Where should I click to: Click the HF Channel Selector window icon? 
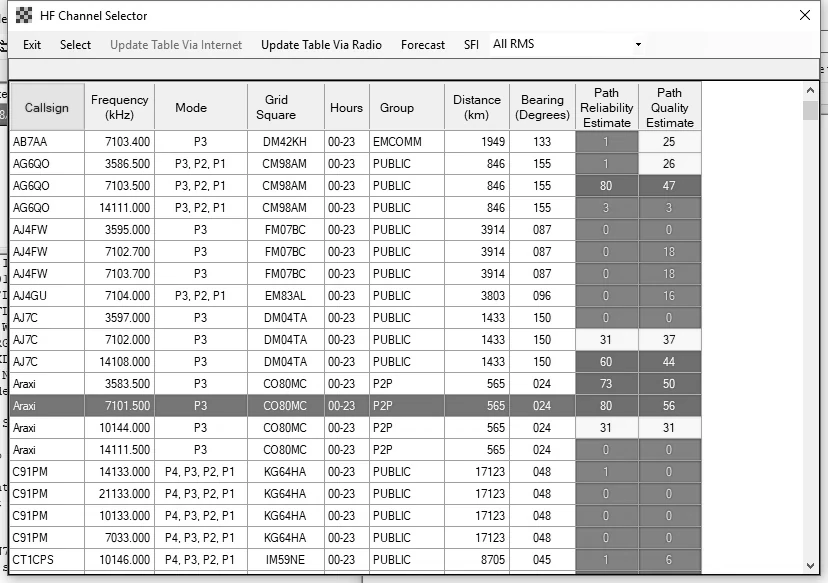click(24, 16)
